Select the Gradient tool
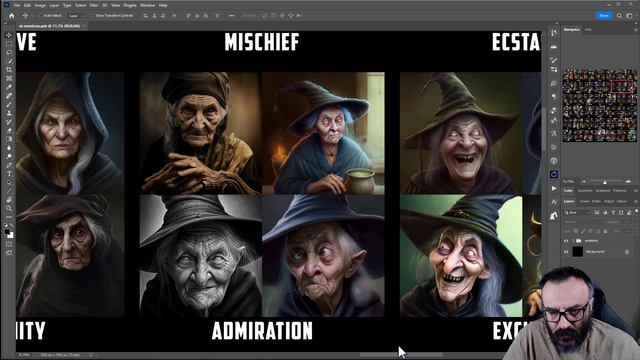640x360 pixels. click(x=9, y=139)
